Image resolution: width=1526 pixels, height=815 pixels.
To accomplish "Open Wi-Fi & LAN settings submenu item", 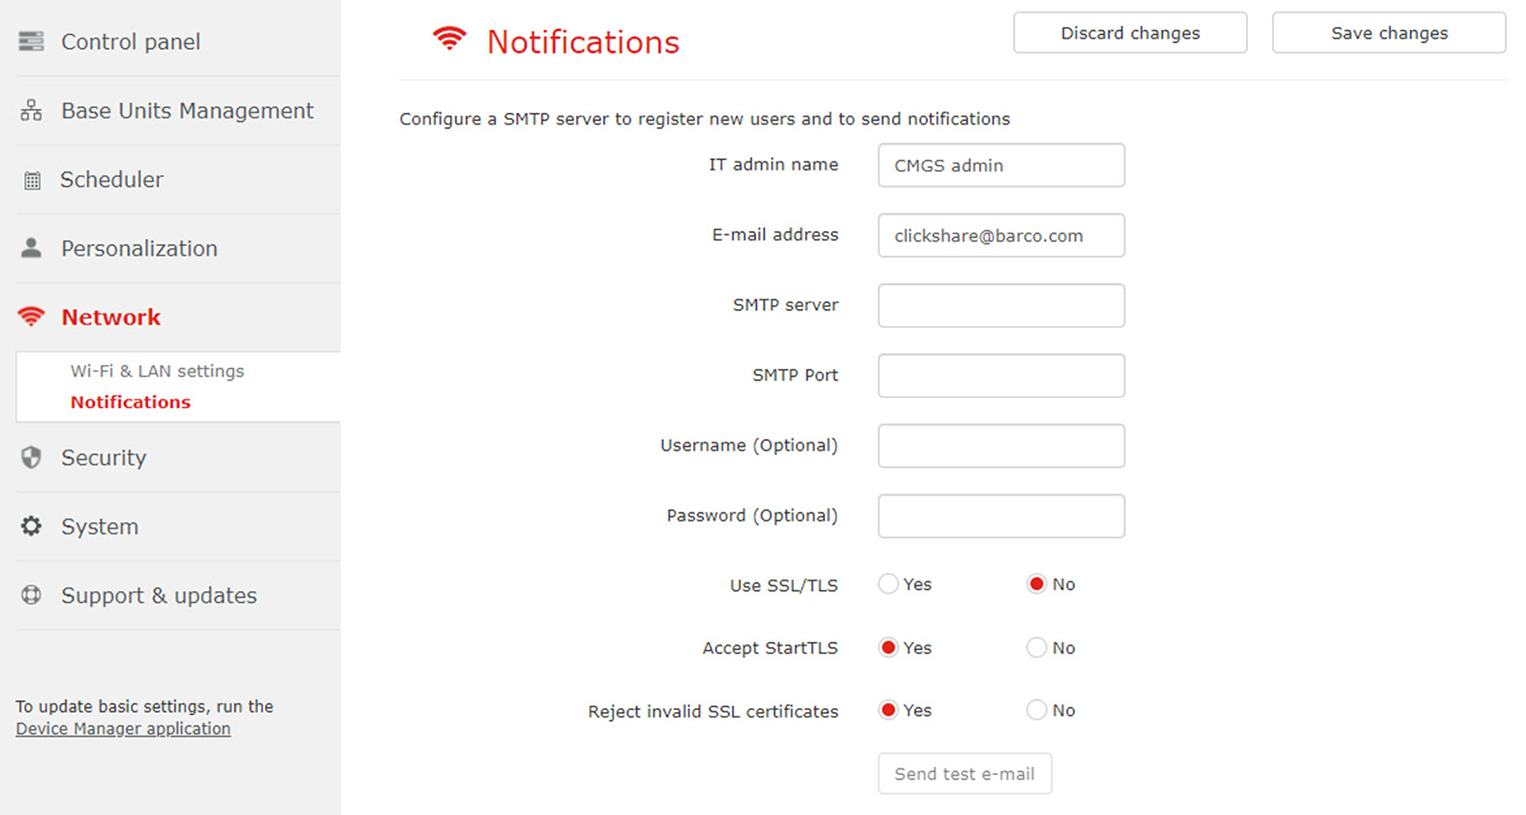I will [157, 371].
